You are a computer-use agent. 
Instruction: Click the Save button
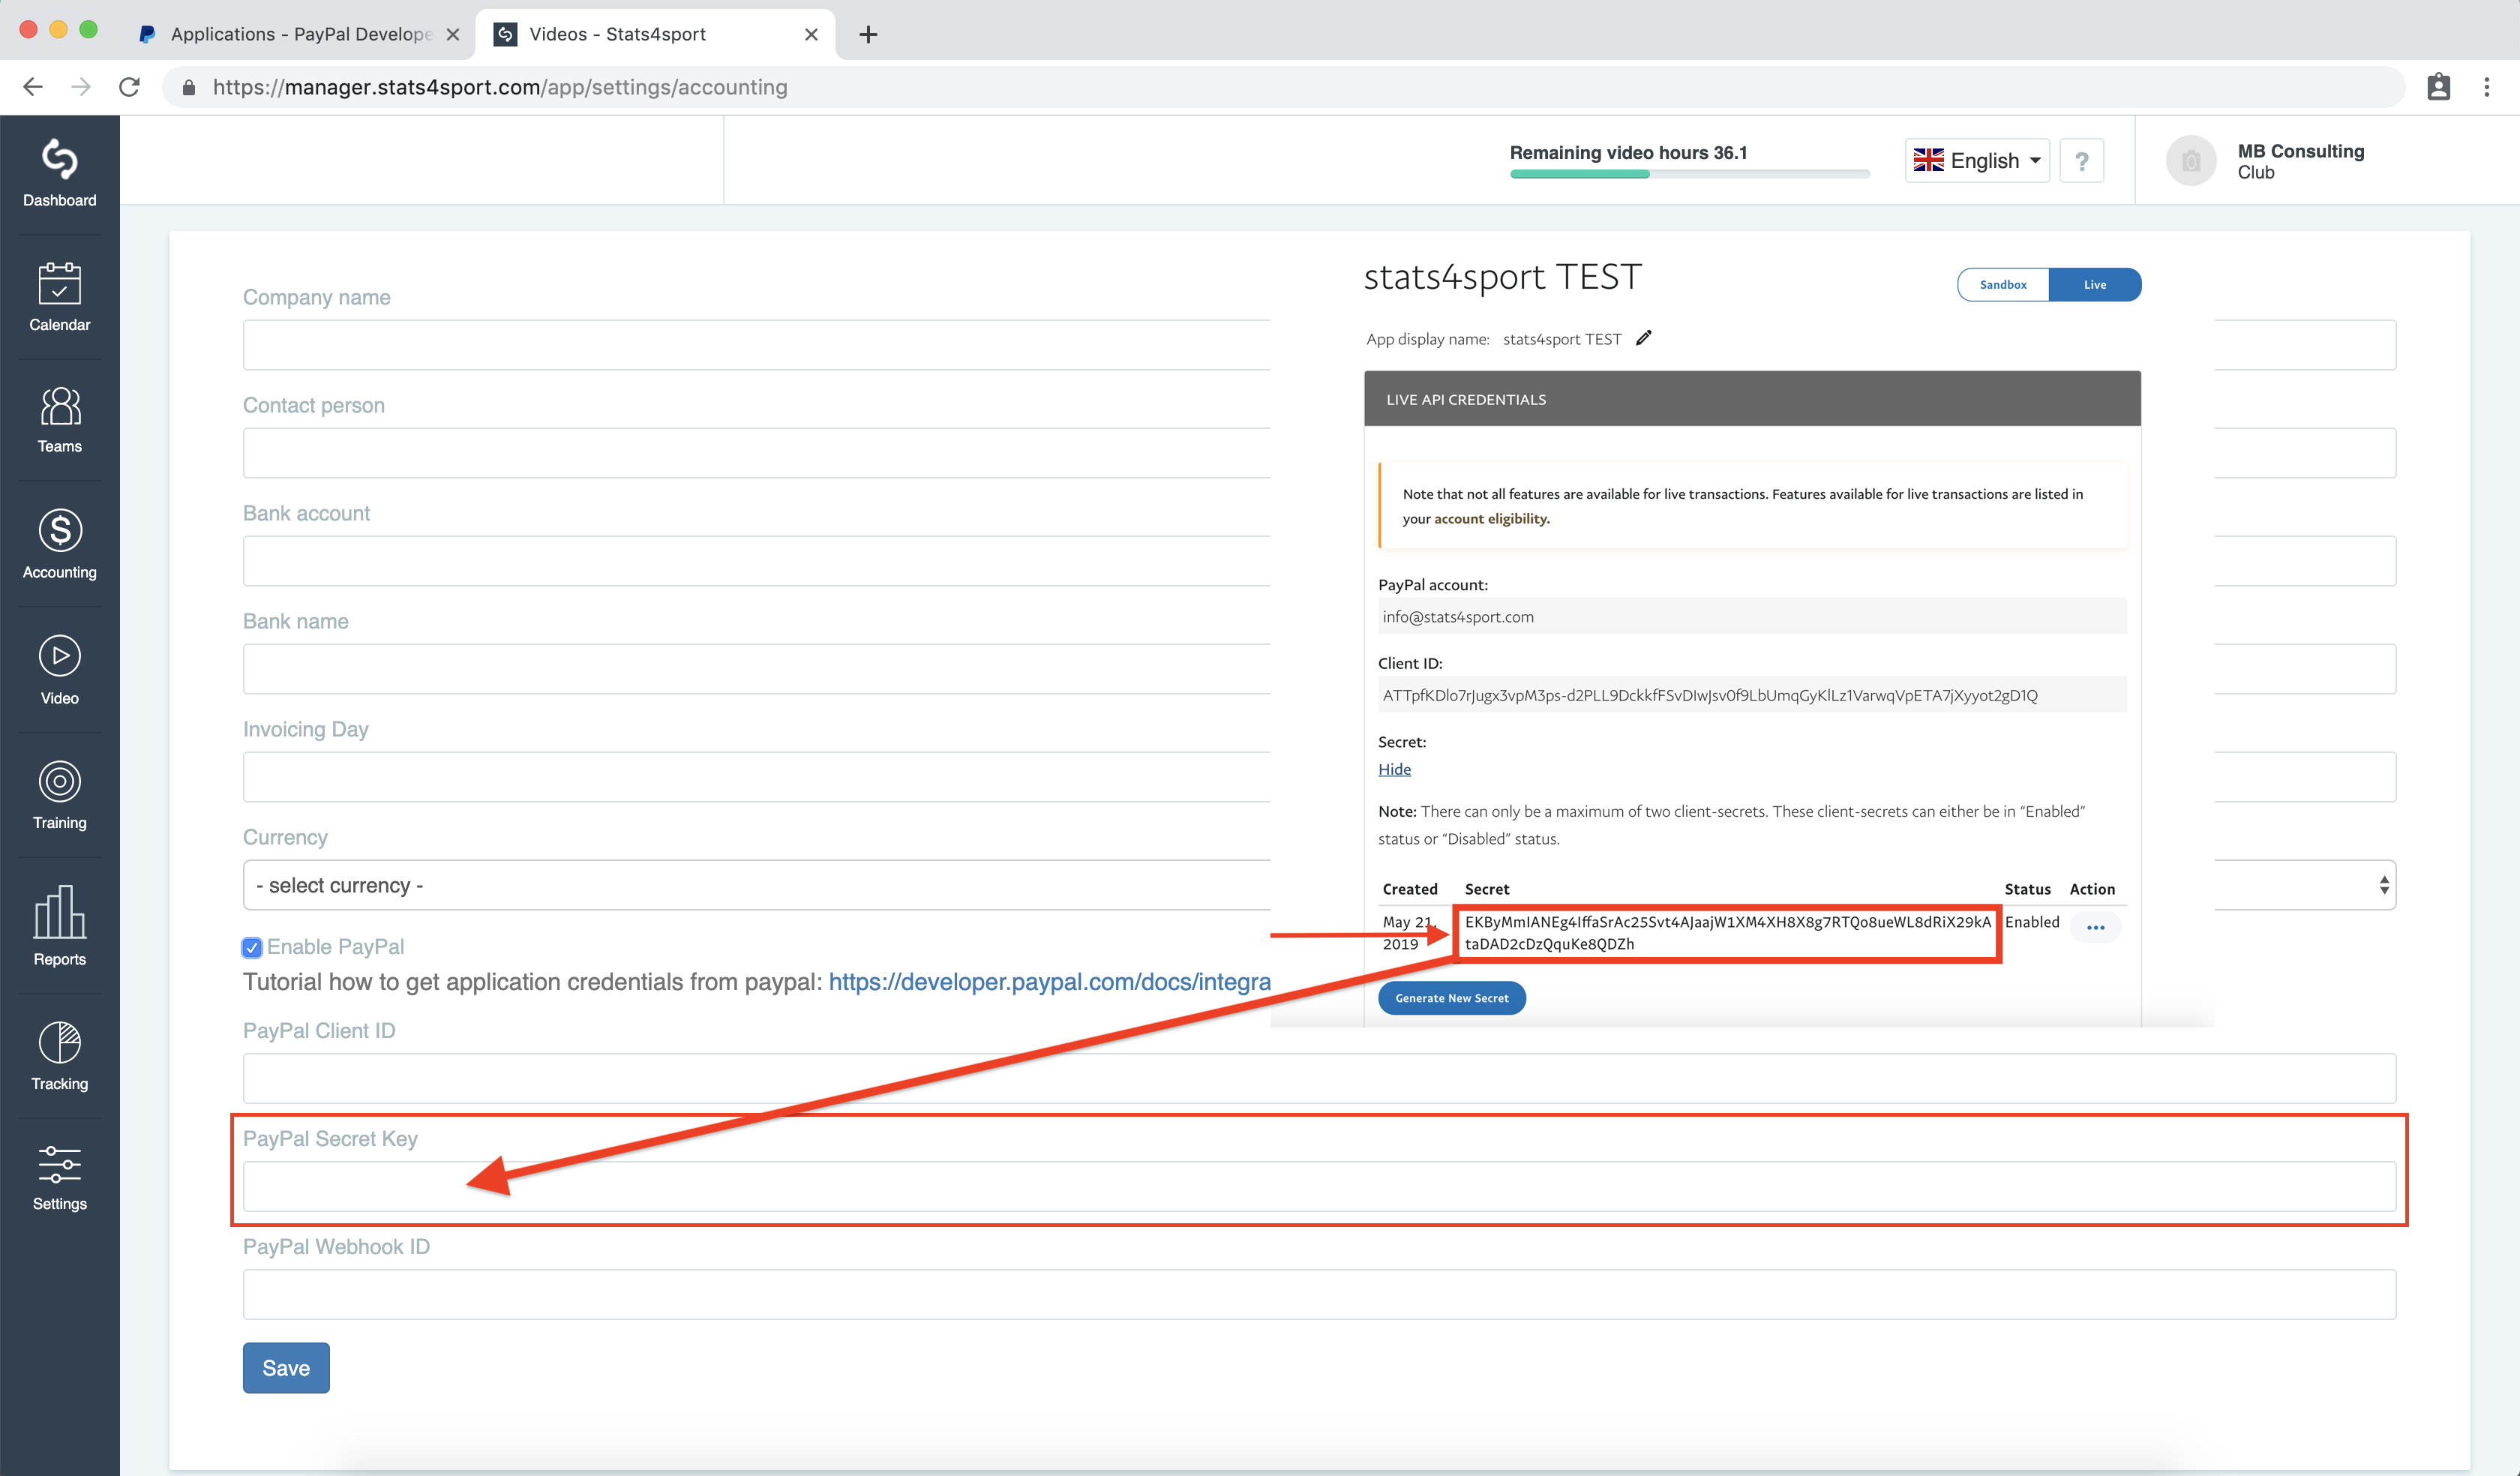[x=286, y=1367]
